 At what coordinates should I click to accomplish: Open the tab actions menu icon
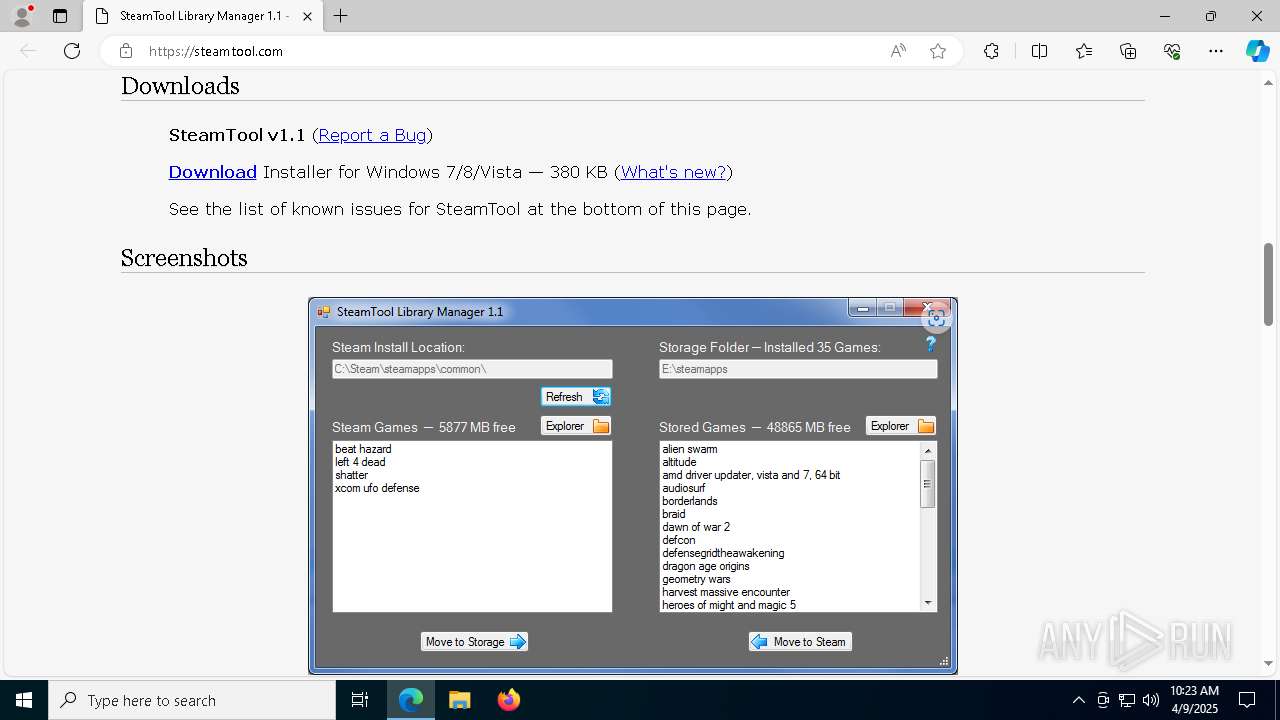coord(60,16)
